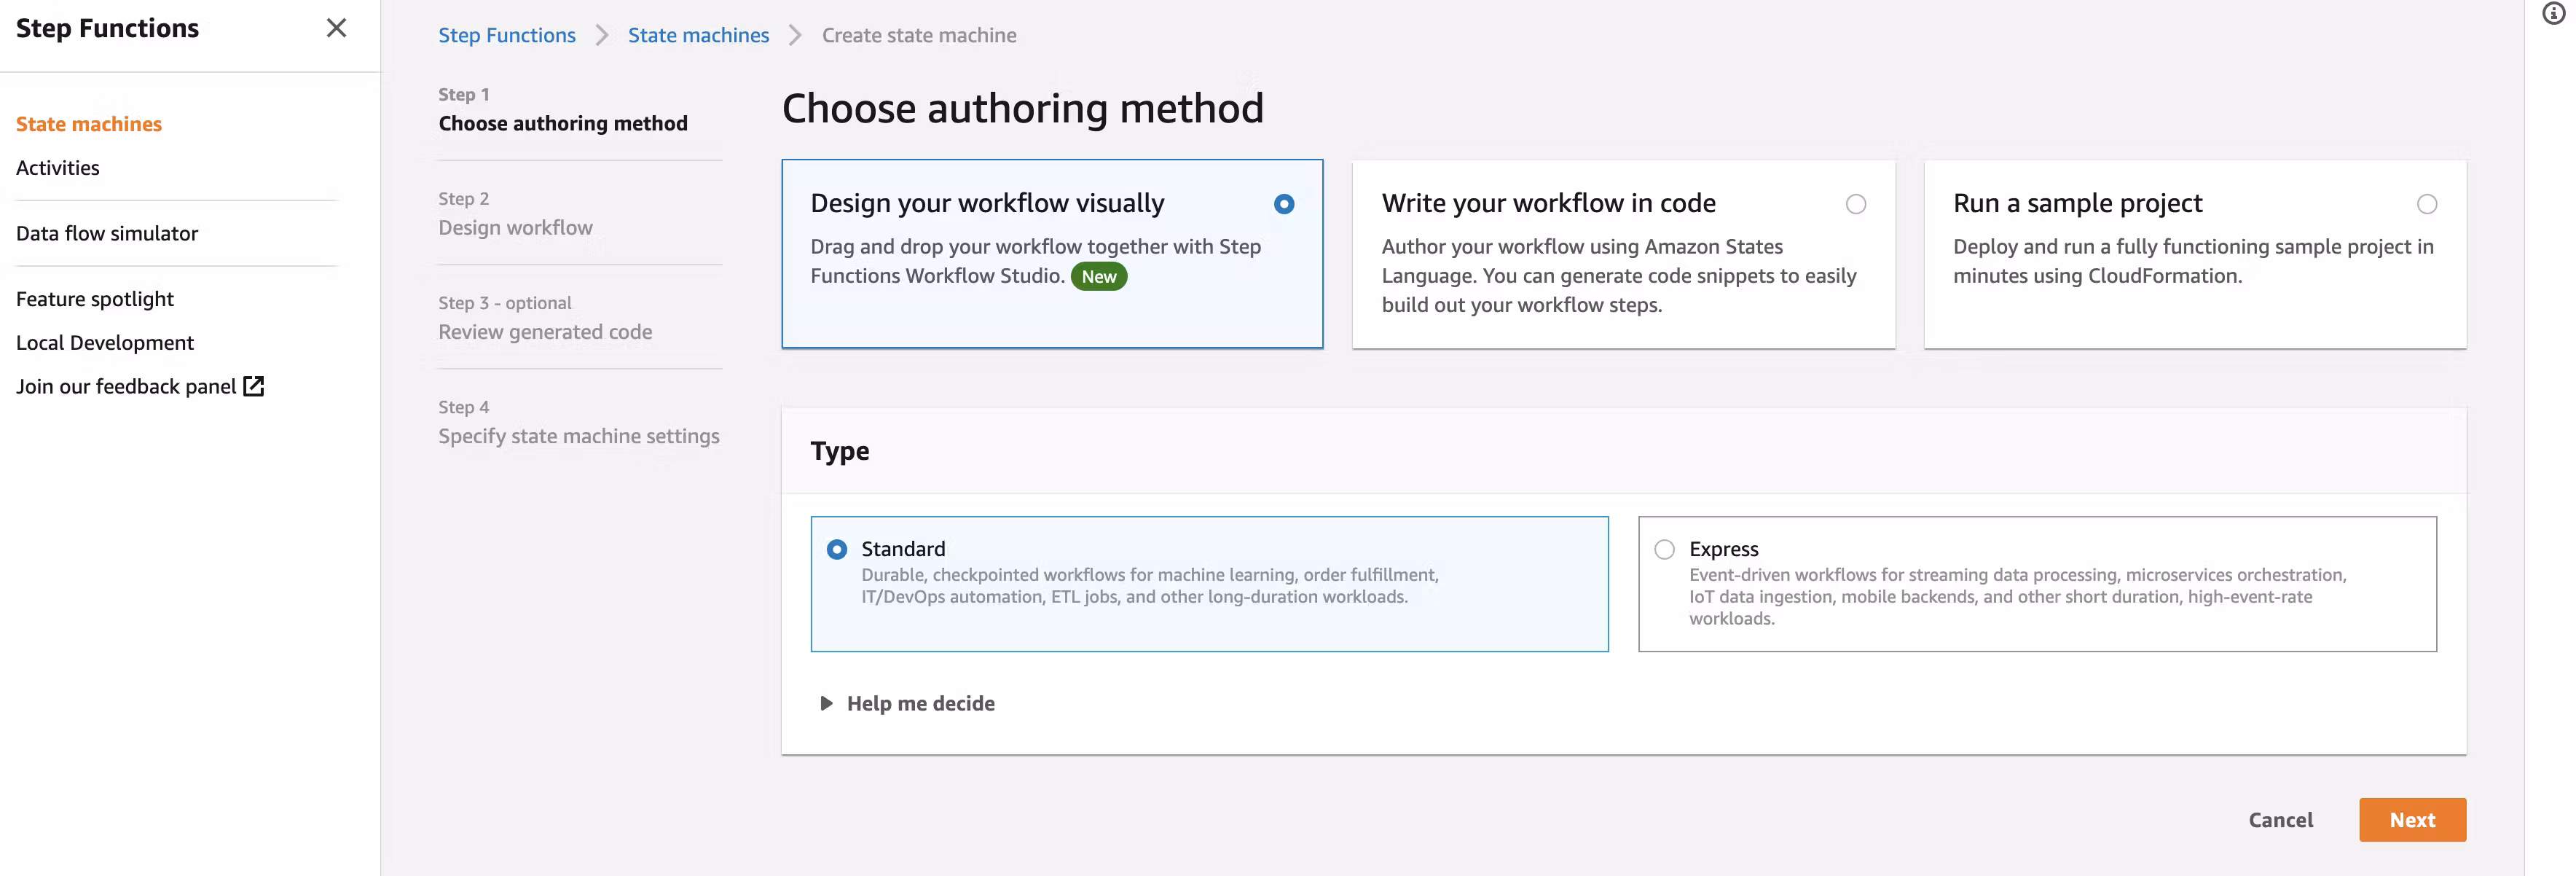Open State machines in sidebar
The image size is (2576, 876).
88,124
